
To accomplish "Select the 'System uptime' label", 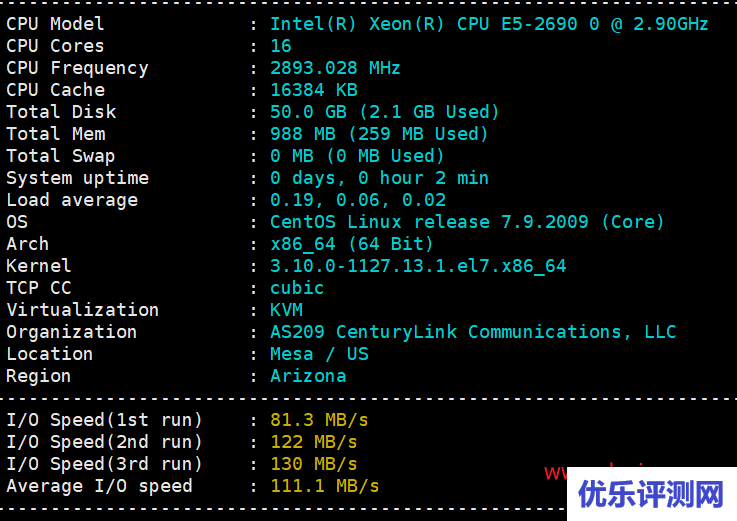I will (x=78, y=178).
